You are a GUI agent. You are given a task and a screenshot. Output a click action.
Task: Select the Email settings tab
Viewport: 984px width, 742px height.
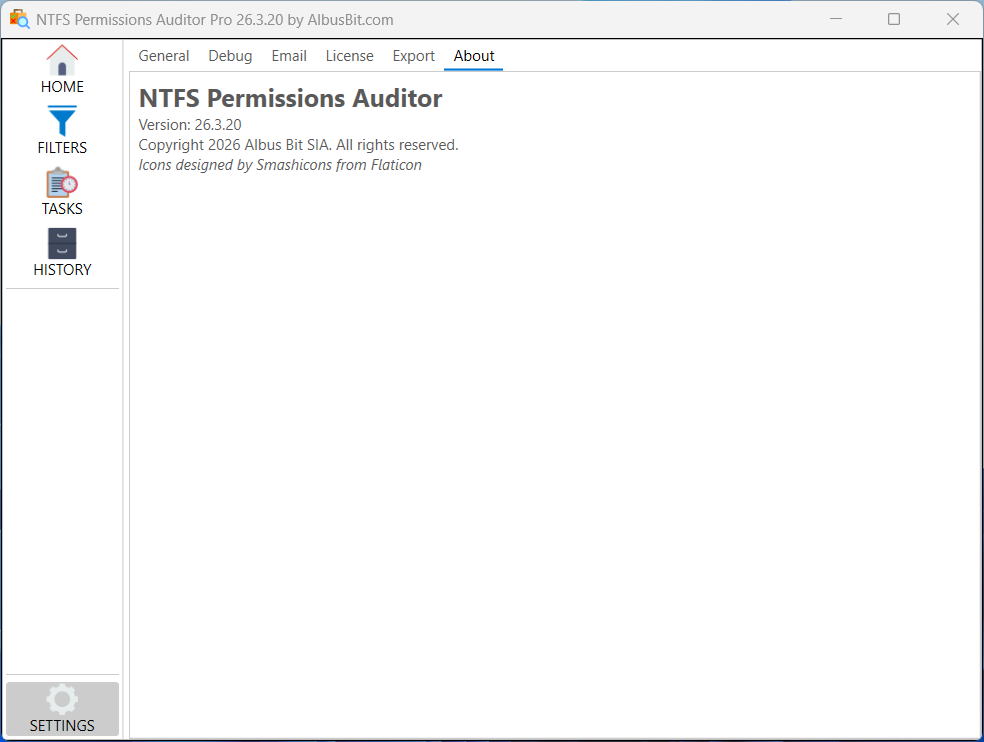point(289,56)
